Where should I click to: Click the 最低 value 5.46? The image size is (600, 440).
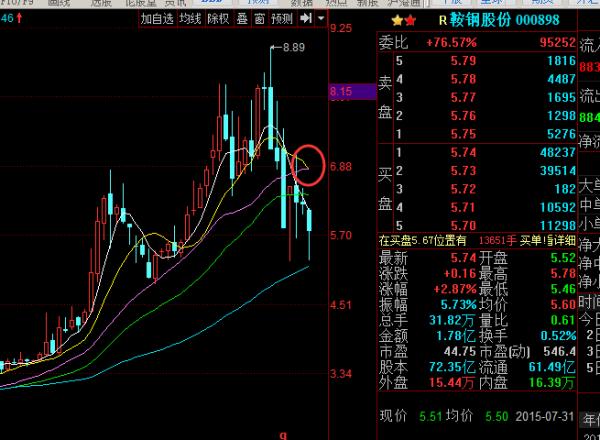coord(563,289)
